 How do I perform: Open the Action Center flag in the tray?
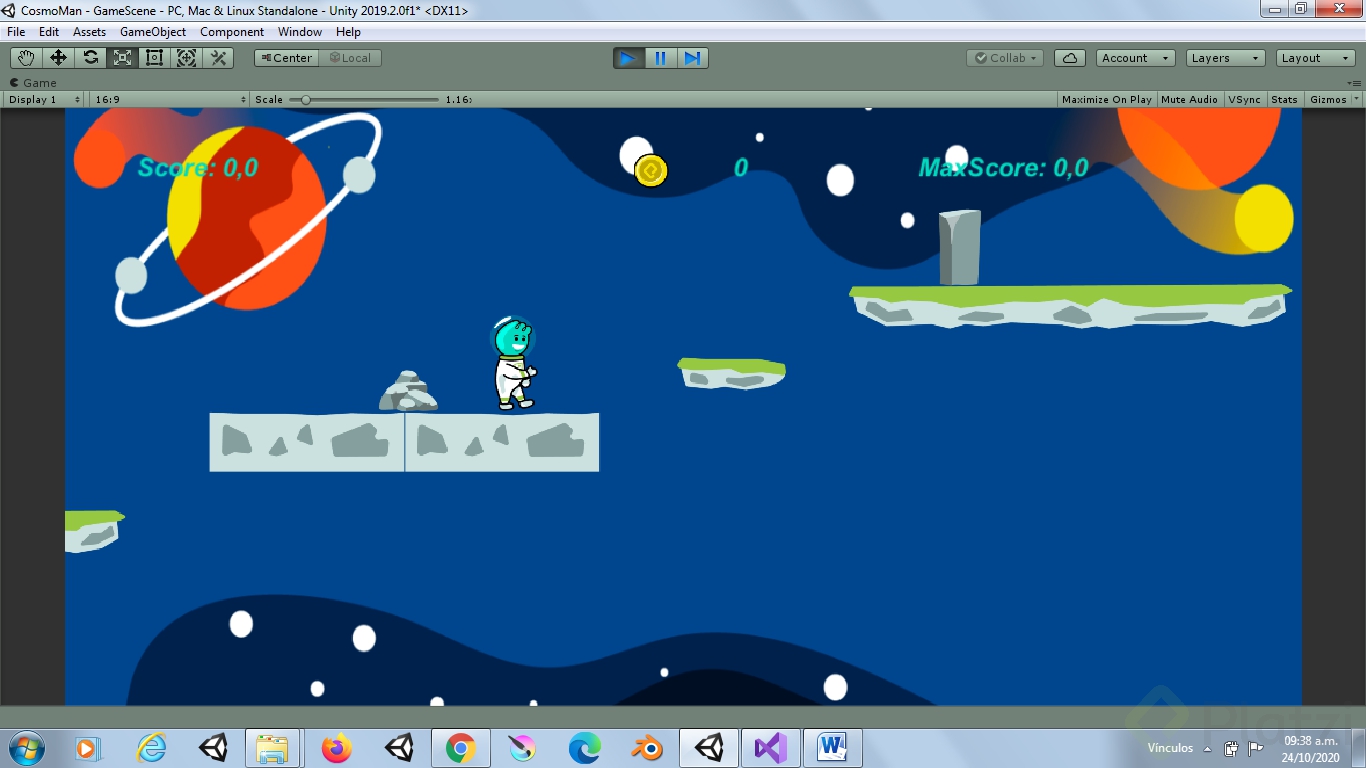tap(1256, 748)
